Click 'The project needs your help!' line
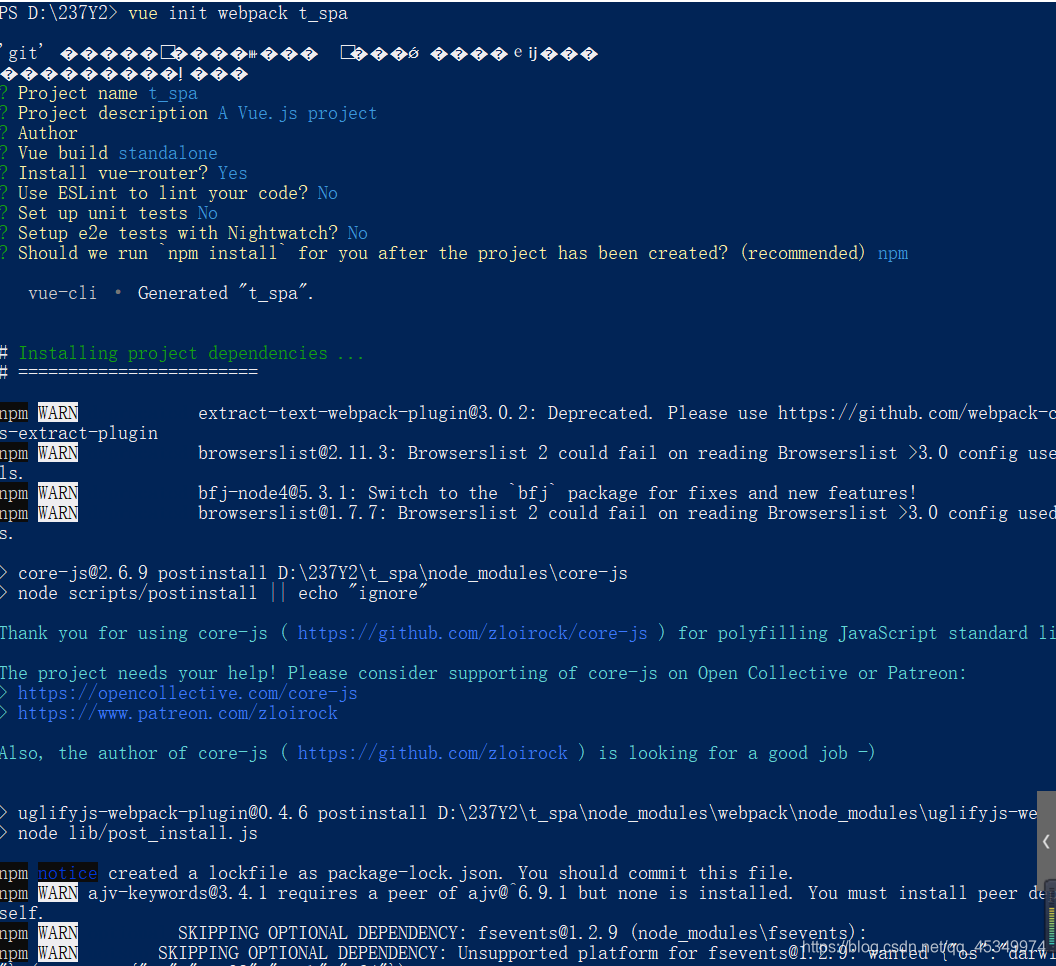The image size is (1056, 966). tap(483, 673)
